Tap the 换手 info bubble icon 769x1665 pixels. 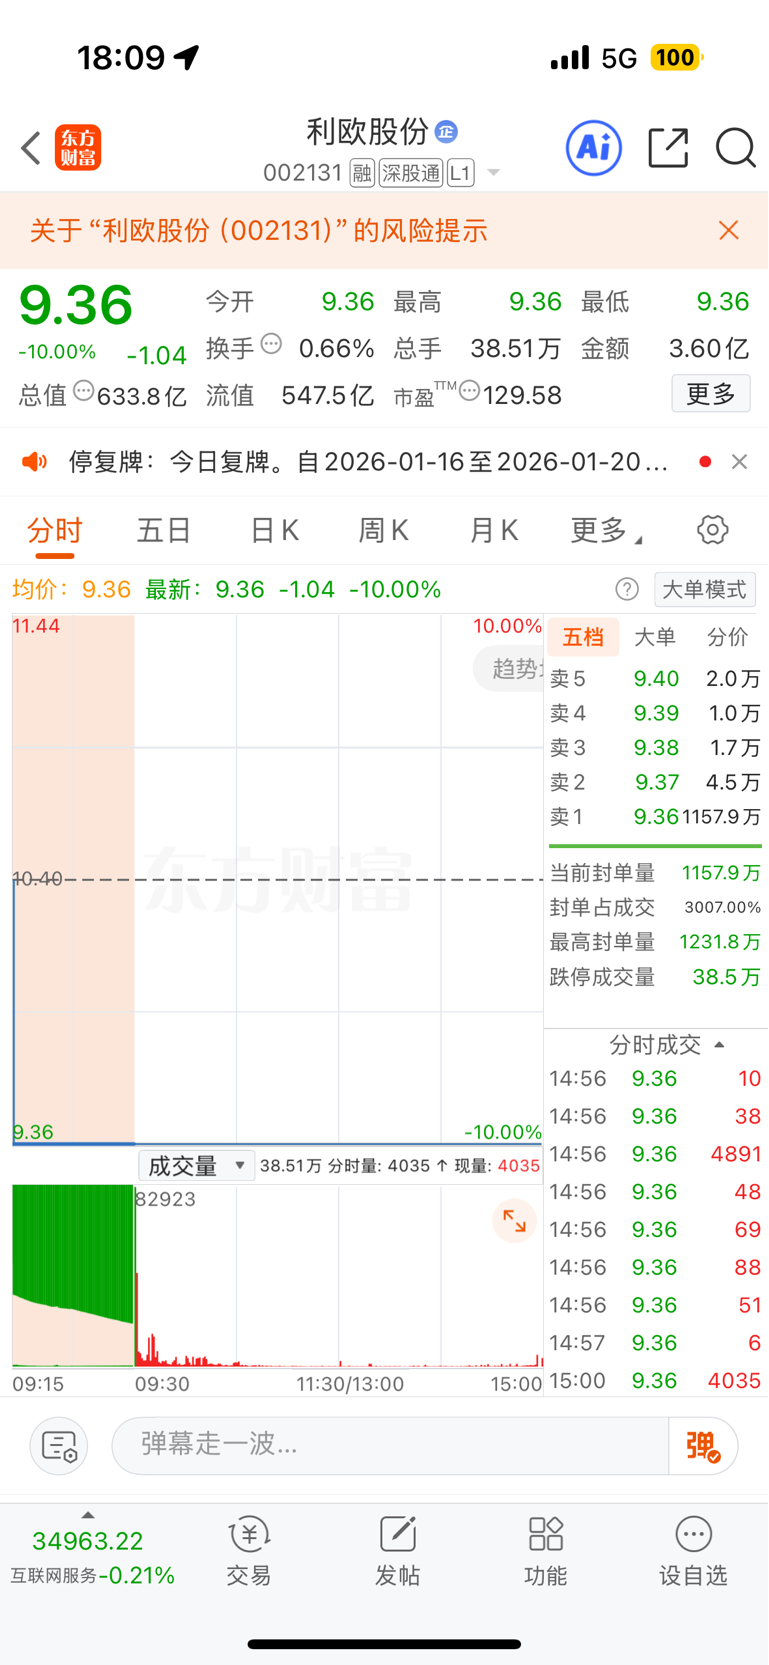[271, 345]
